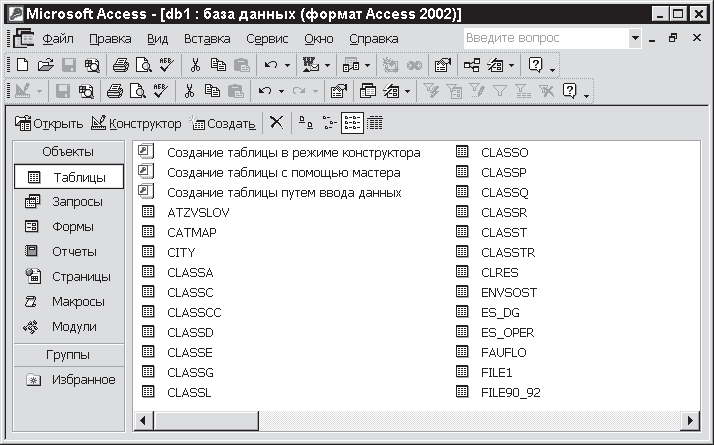This screenshot has height=445, width=714.
Task: Click the horizontal scrollbar right arrow
Action: tap(689, 419)
